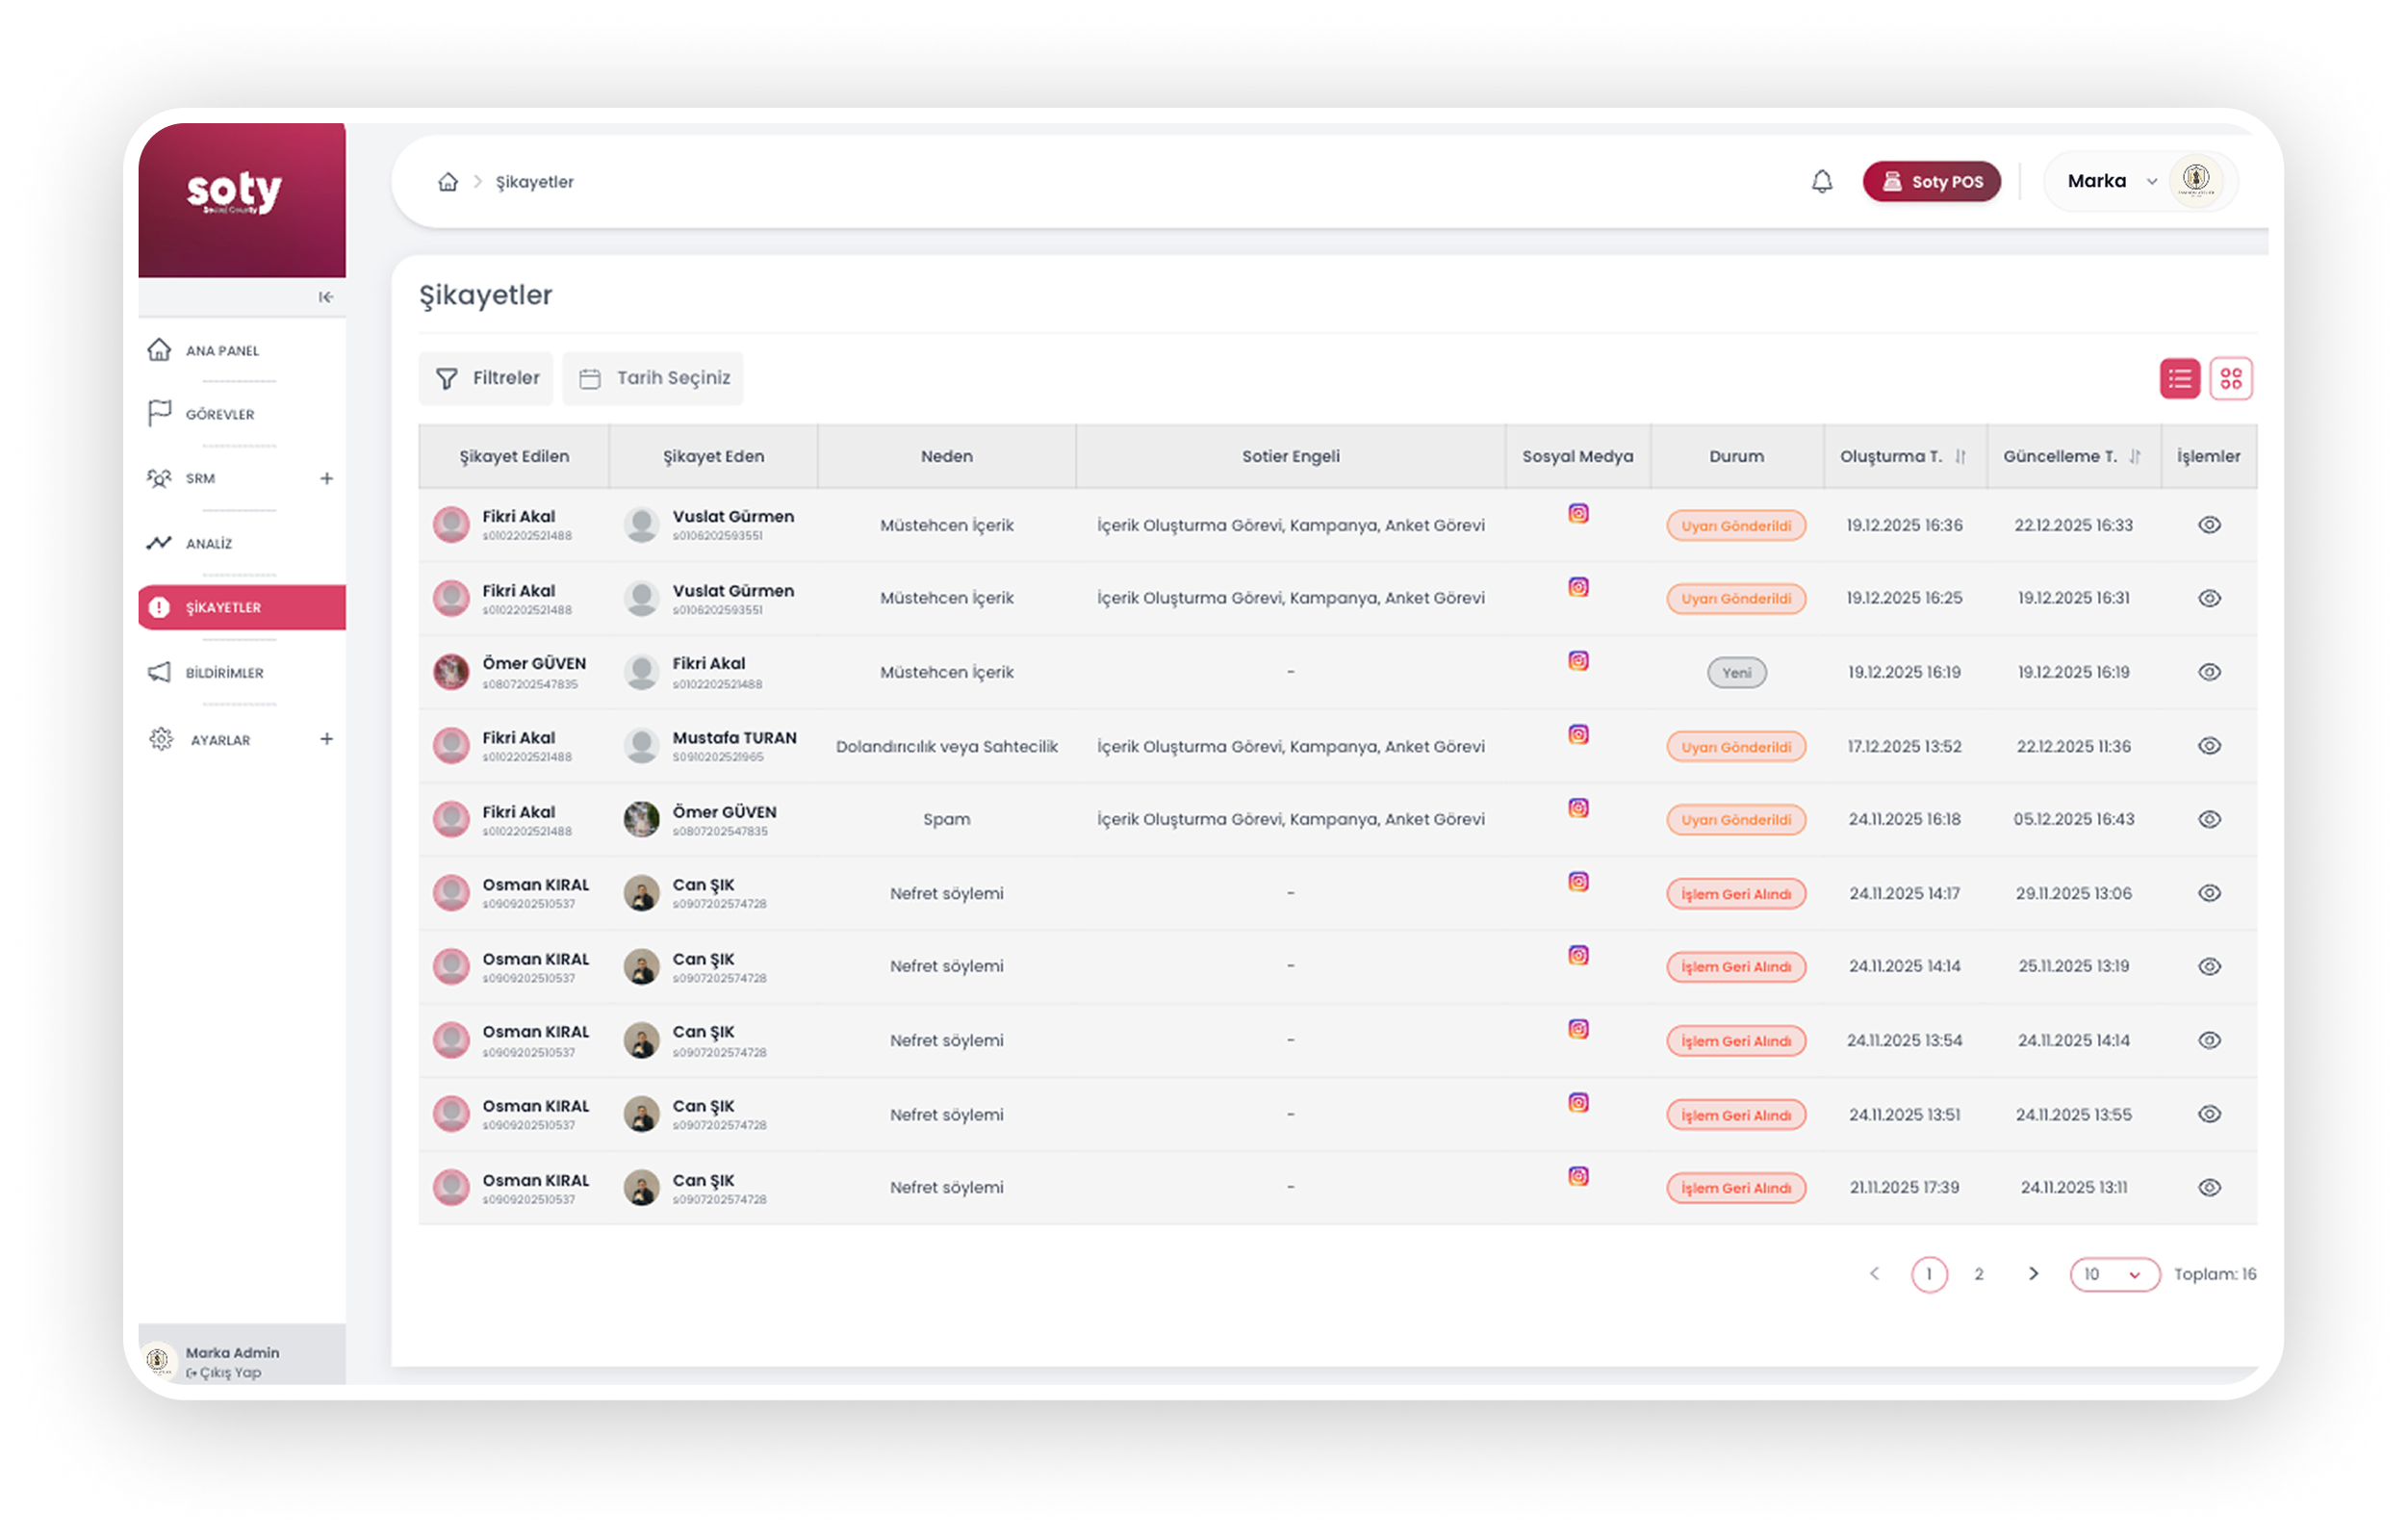Collapse the sidebar with the arrow toggle
This screenshot has width=2408, height=1539.
point(325,297)
